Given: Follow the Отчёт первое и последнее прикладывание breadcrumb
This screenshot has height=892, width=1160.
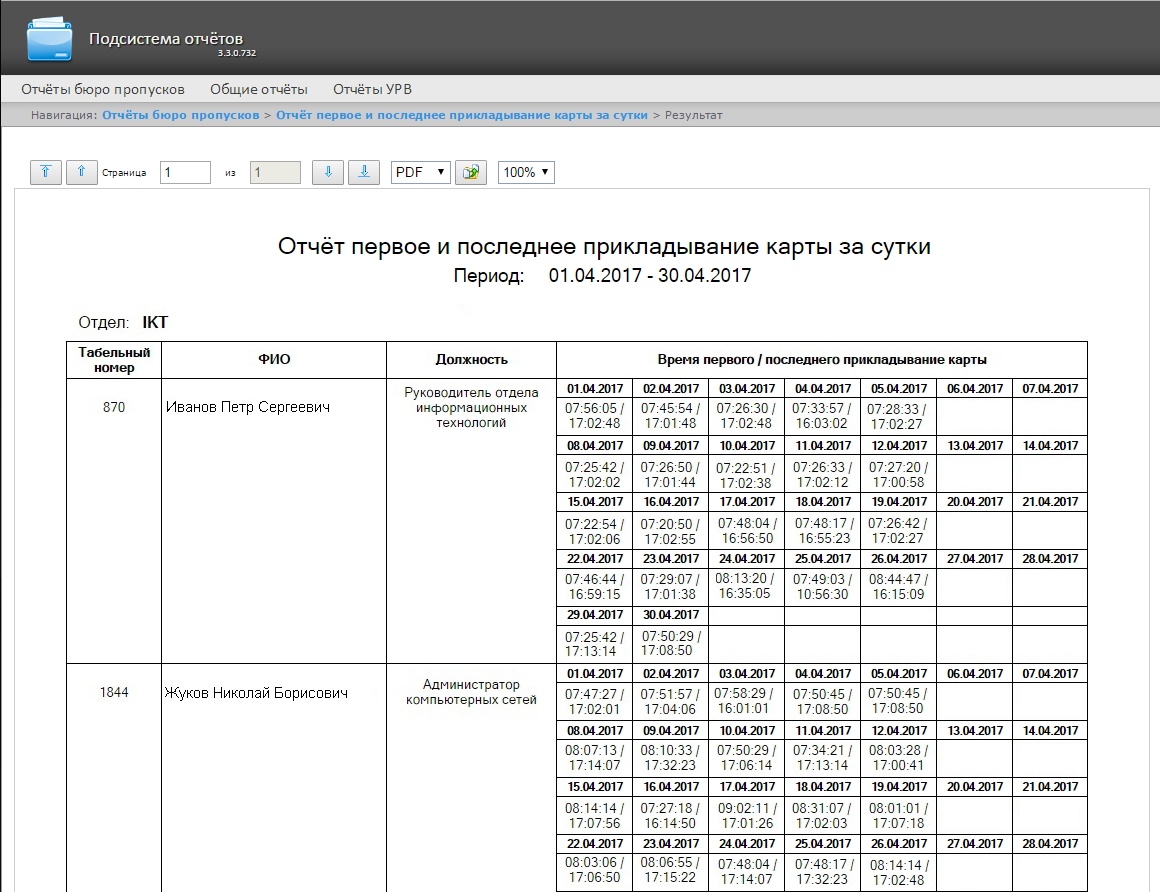Looking at the screenshot, I should 462,115.
